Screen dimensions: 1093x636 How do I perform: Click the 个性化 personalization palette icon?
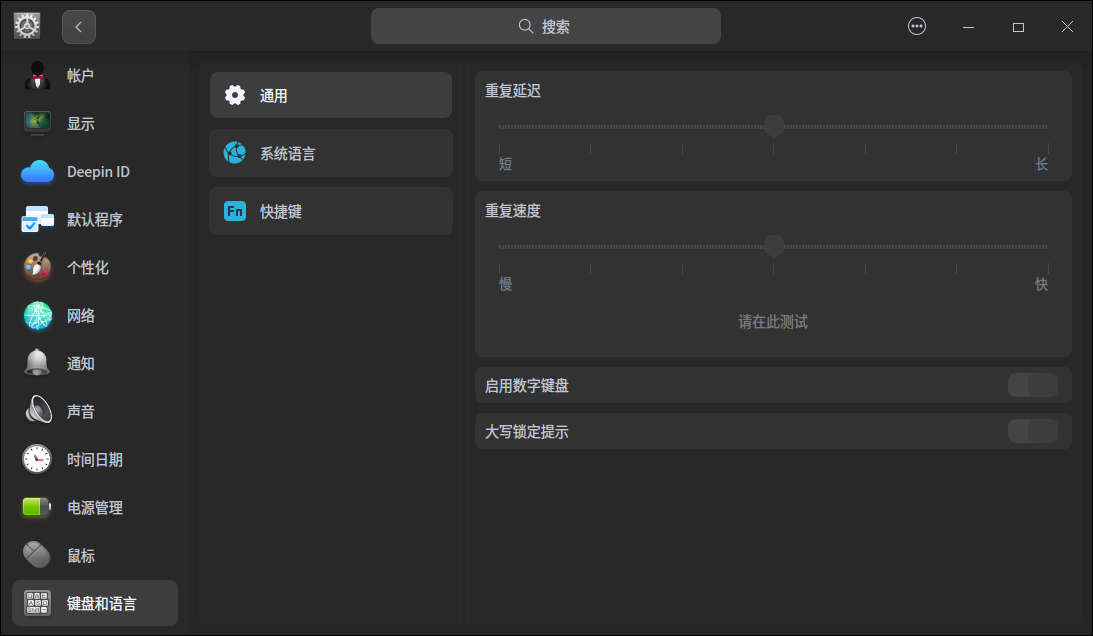tap(36, 267)
